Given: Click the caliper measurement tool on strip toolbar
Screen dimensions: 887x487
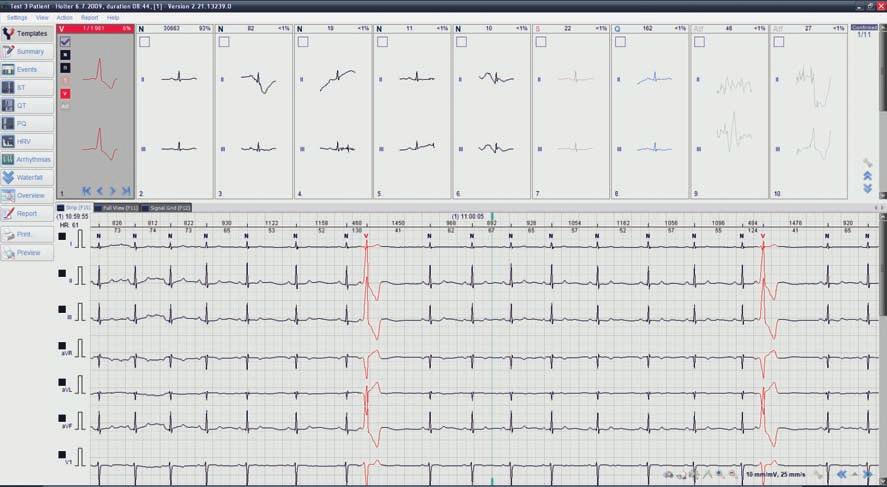Looking at the screenshot, I should point(708,475).
